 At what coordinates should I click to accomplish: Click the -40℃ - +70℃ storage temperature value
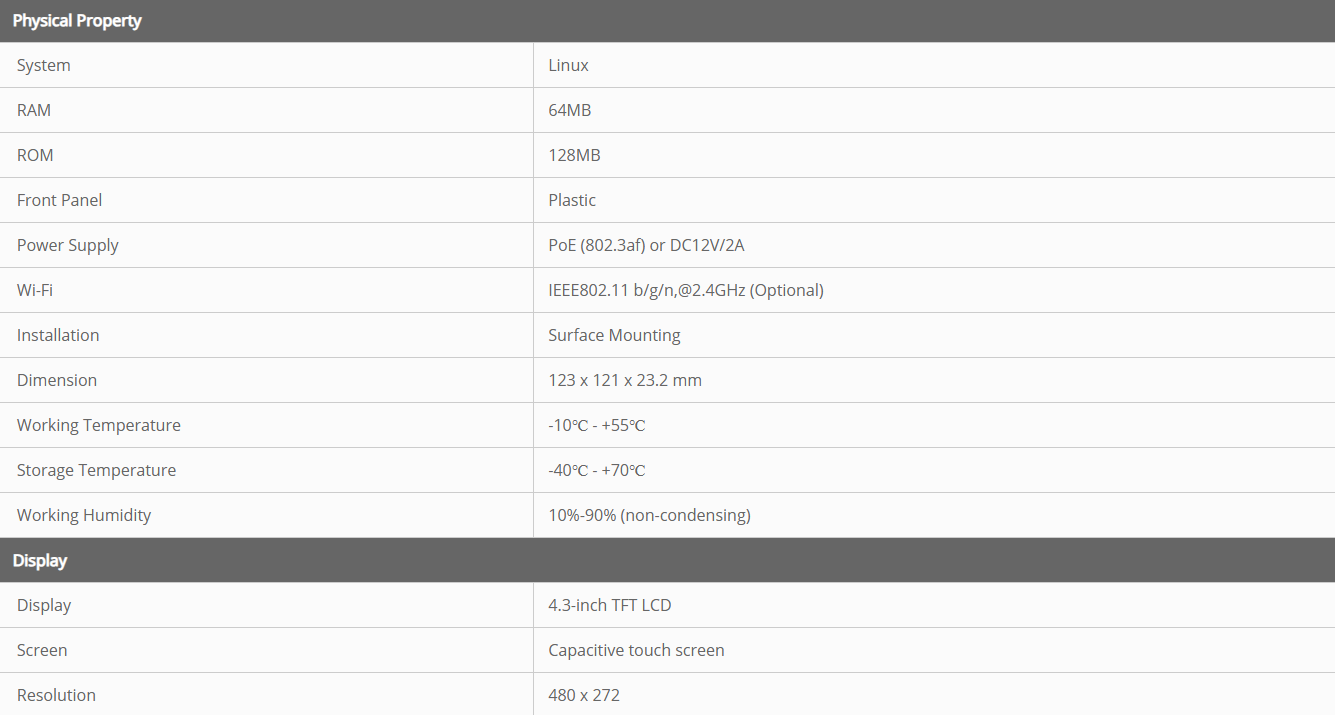[596, 471]
